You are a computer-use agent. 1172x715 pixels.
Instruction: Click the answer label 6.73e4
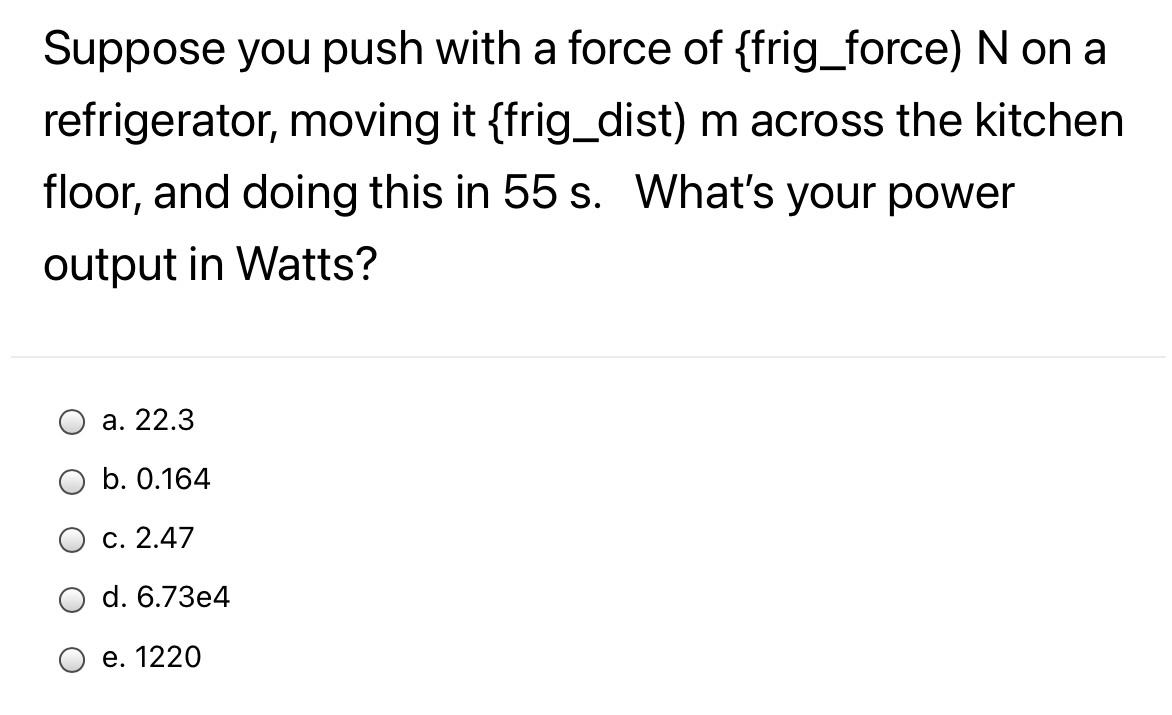167,598
